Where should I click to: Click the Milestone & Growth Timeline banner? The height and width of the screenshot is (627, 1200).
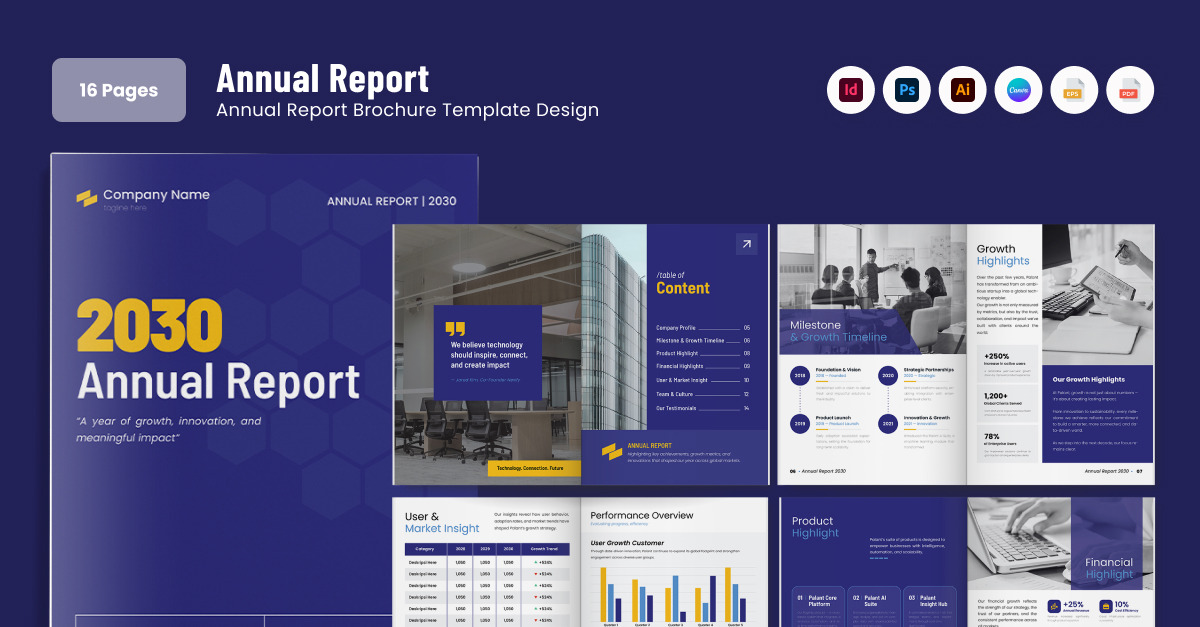tap(850, 331)
